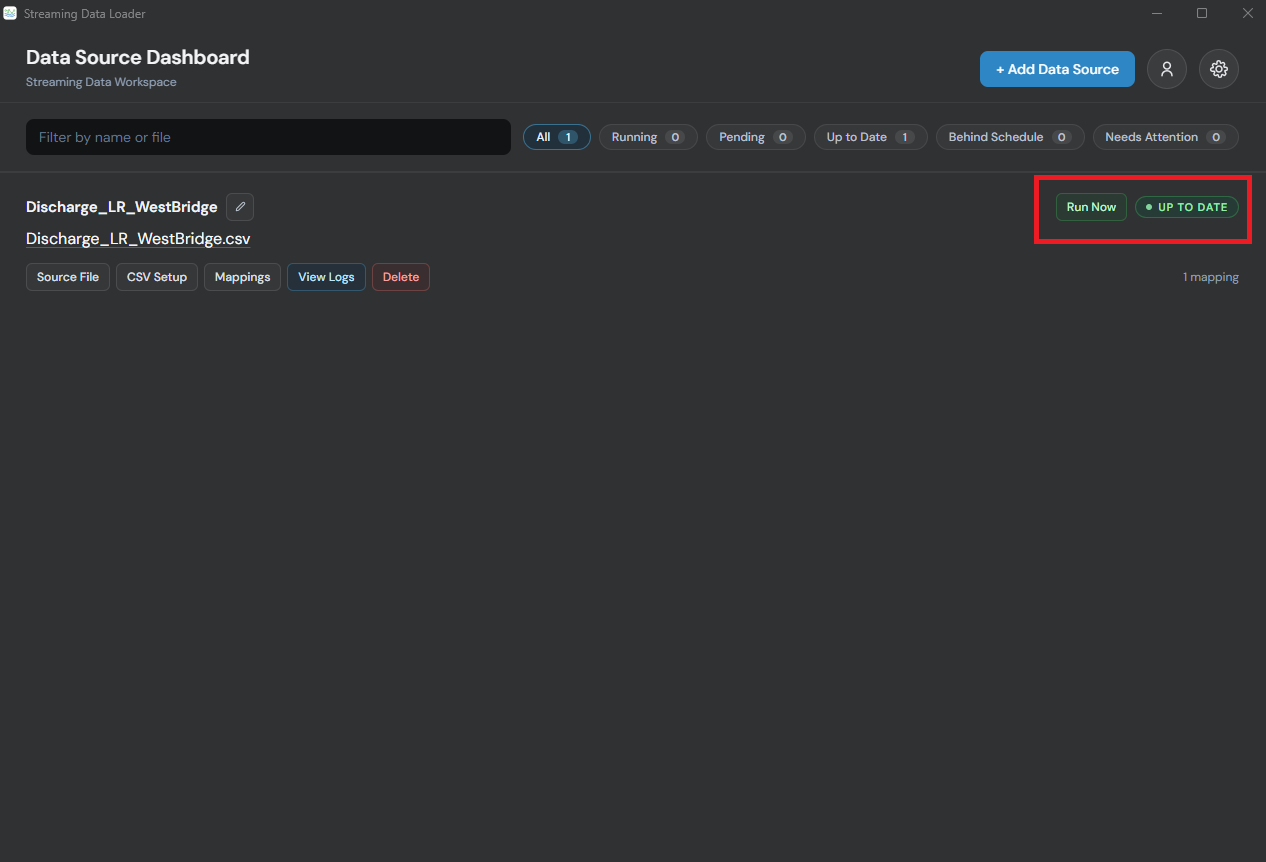The width and height of the screenshot is (1266, 862).
Task: Filter by Running sources
Action: click(x=648, y=137)
